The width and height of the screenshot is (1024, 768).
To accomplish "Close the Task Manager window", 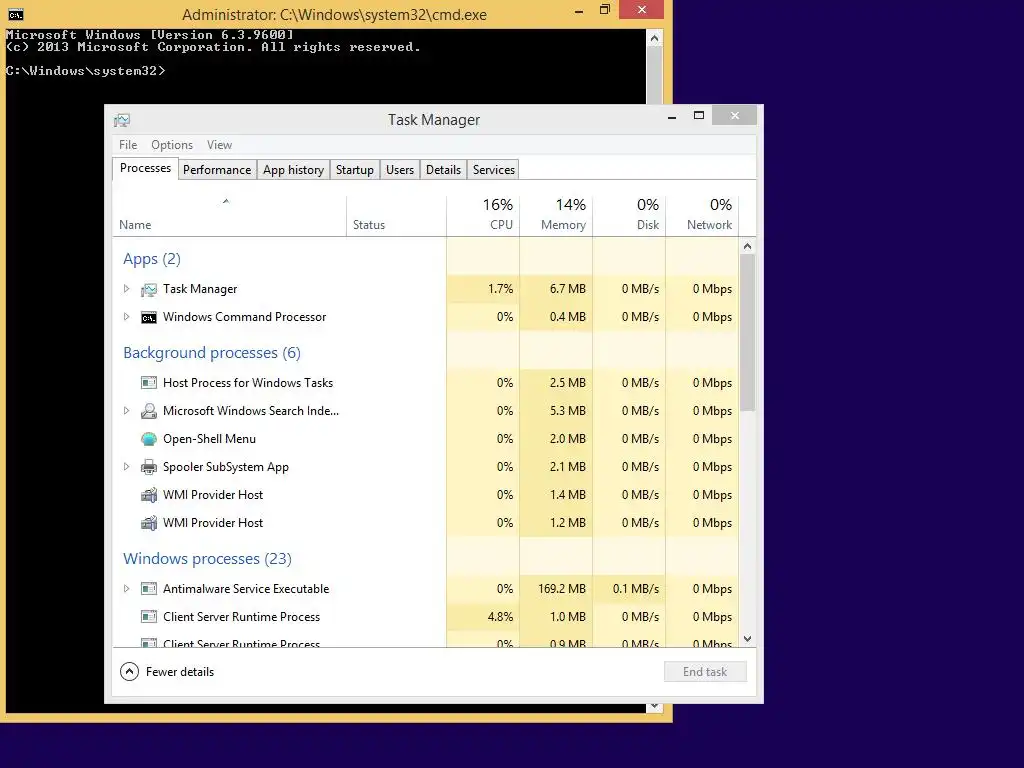I will (735, 116).
